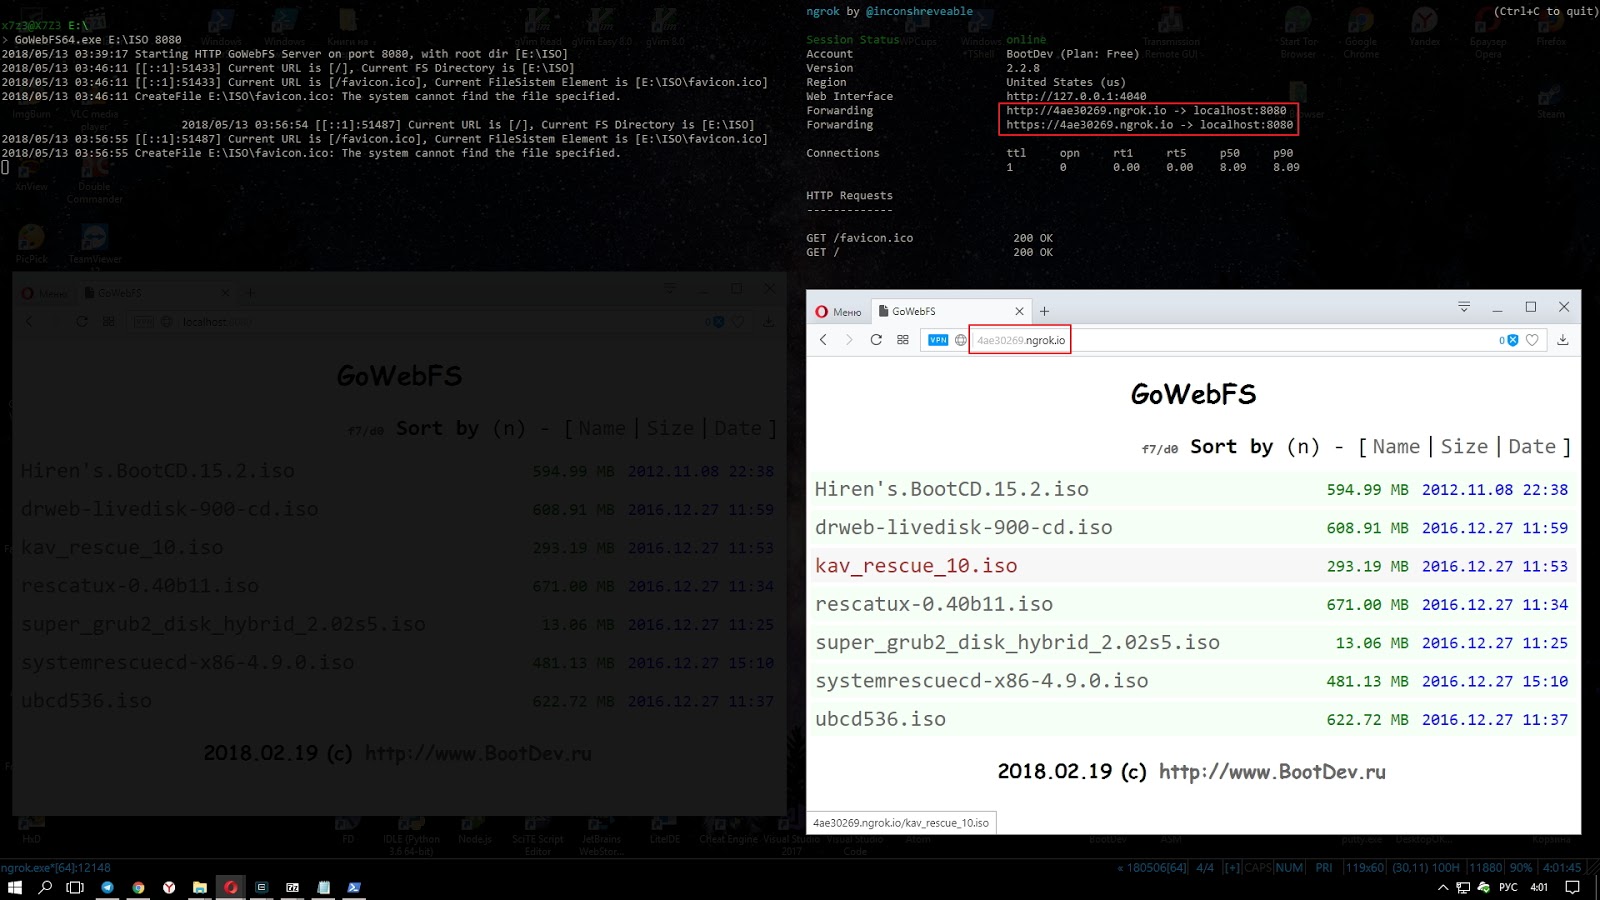Bookmark page with heart icon
This screenshot has width=1600, height=900.
tap(1532, 340)
